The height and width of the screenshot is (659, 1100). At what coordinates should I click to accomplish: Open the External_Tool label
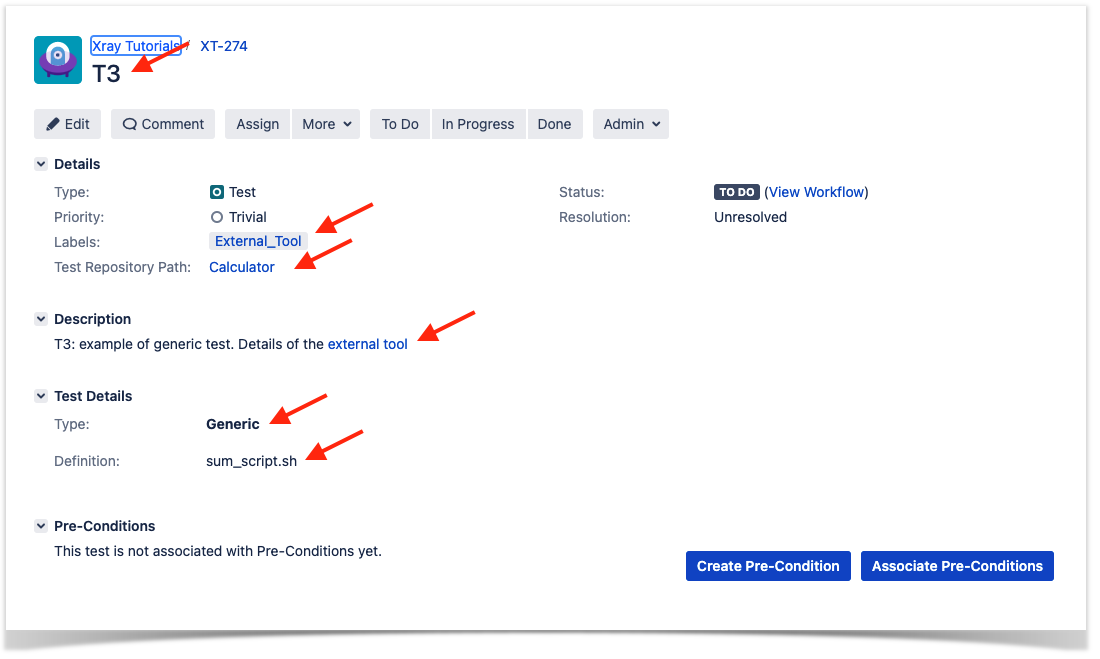258,241
